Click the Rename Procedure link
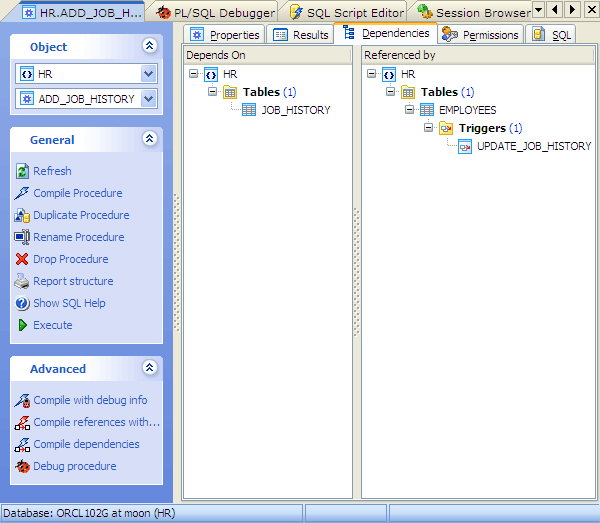 79,237
